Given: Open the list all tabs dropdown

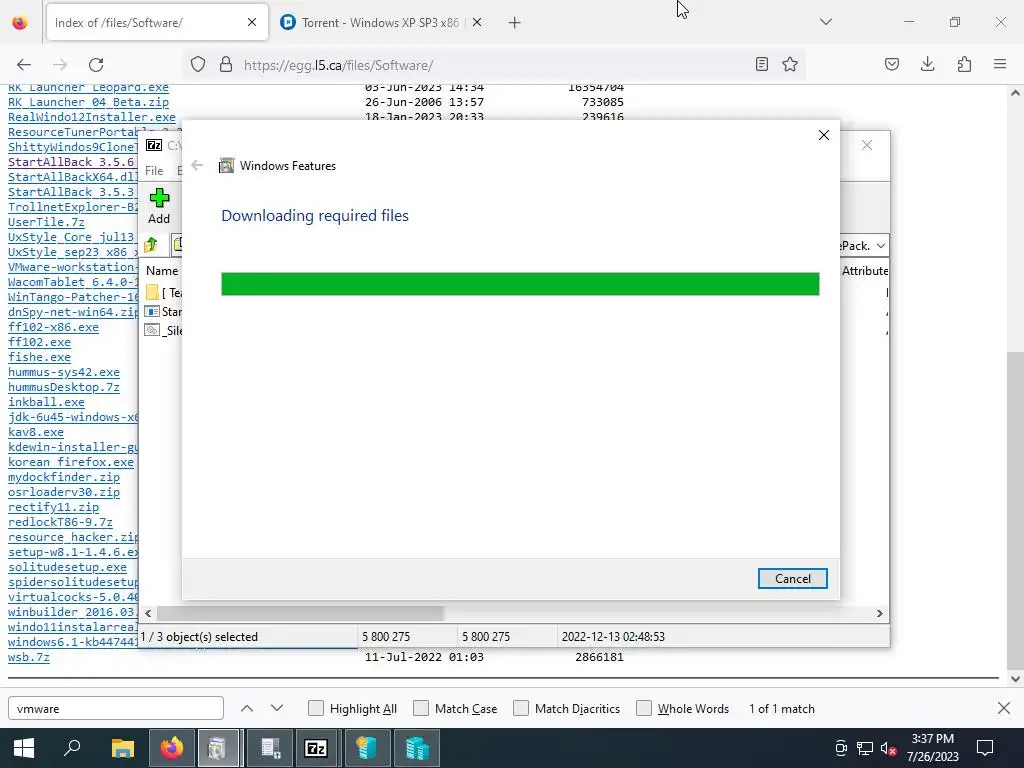Looking at the screenshot, I should coord(826,22).
